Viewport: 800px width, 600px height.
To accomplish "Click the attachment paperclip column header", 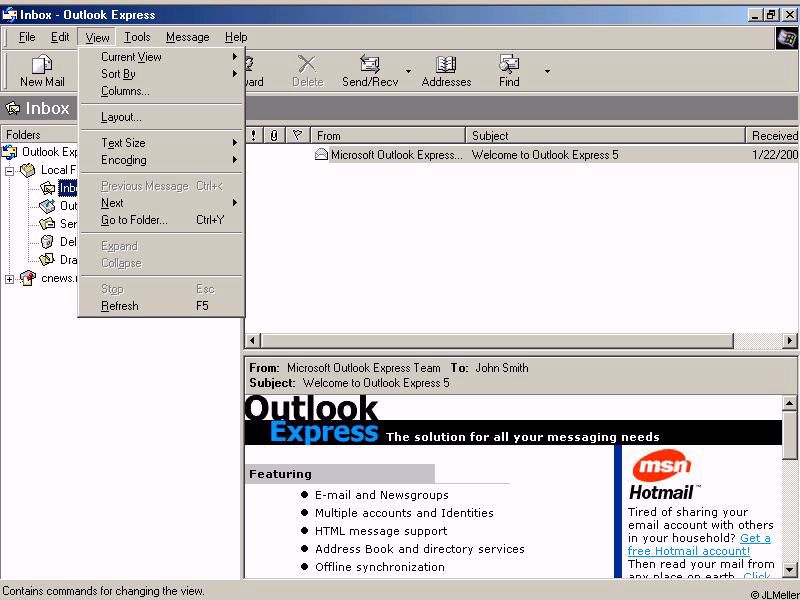I will 274,135.
